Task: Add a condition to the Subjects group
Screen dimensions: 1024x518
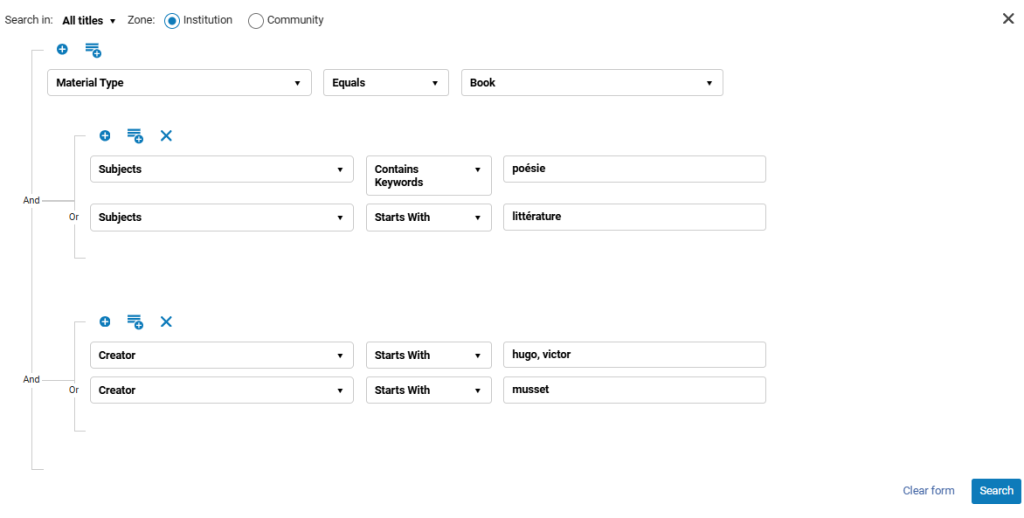Action: click(x=104, y=136)
